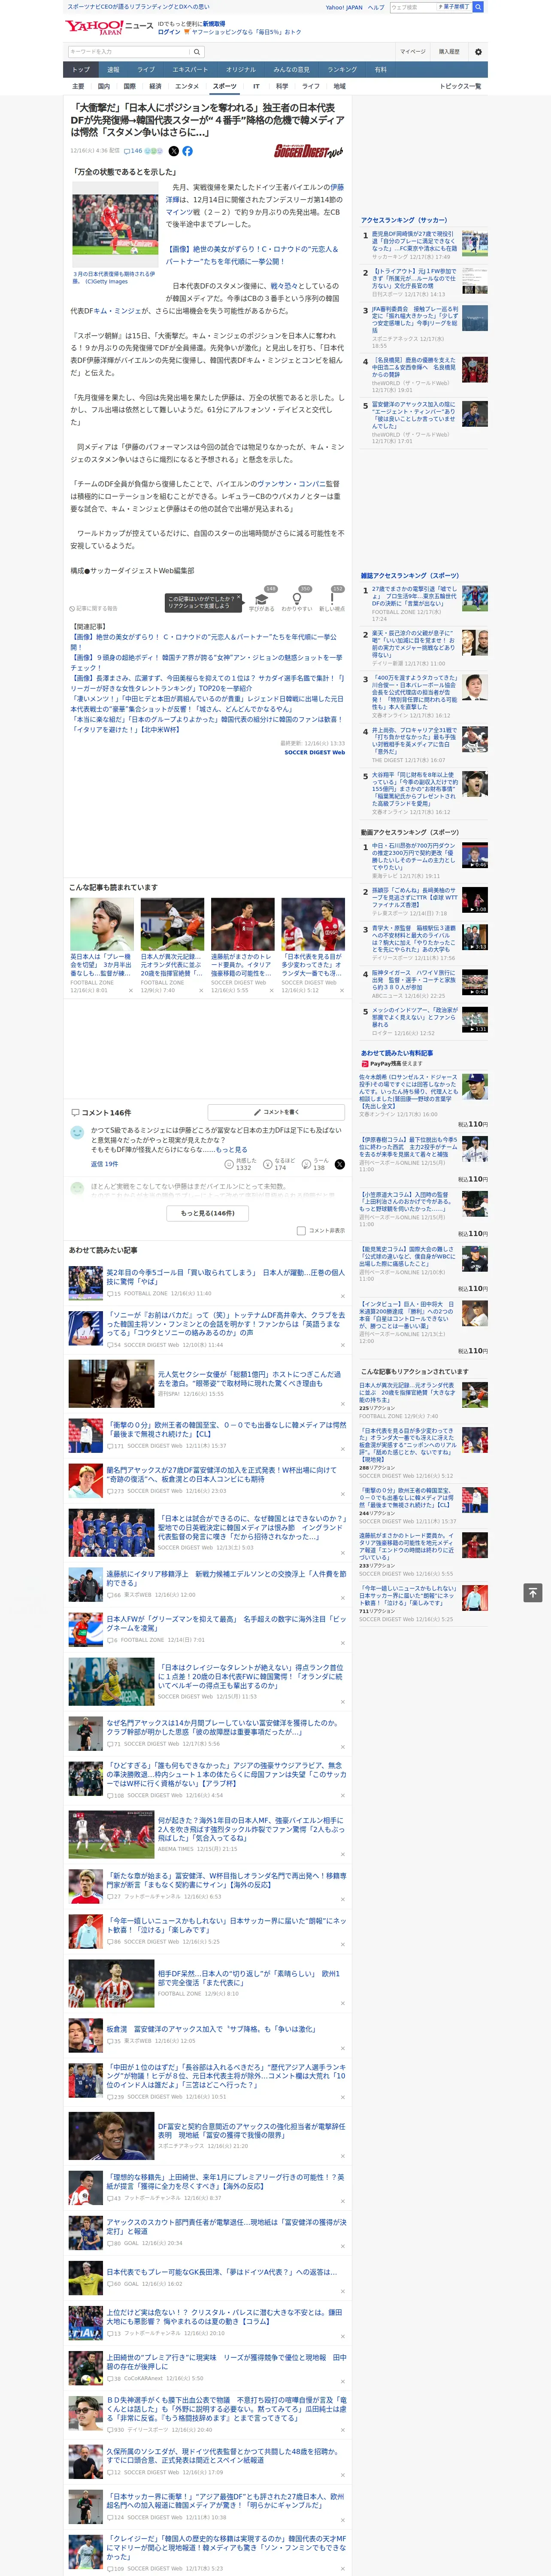Click the ウェブ検索 input field
This screenshot has height=2576, width=551.
(412, 7)
